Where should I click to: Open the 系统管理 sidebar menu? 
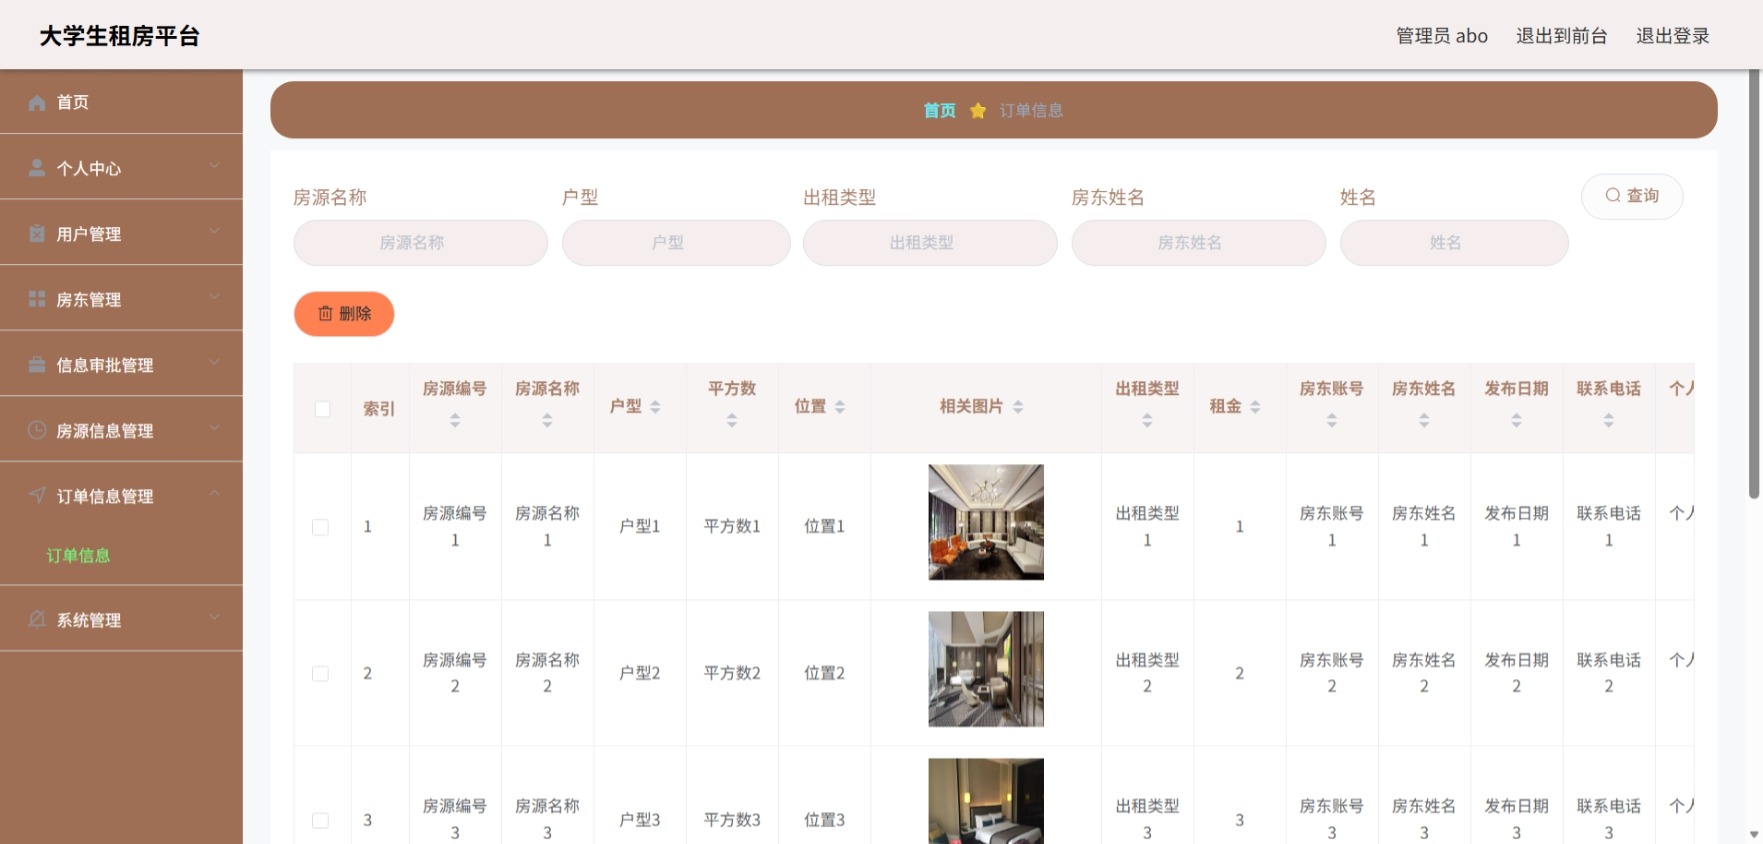coord(121,619)
